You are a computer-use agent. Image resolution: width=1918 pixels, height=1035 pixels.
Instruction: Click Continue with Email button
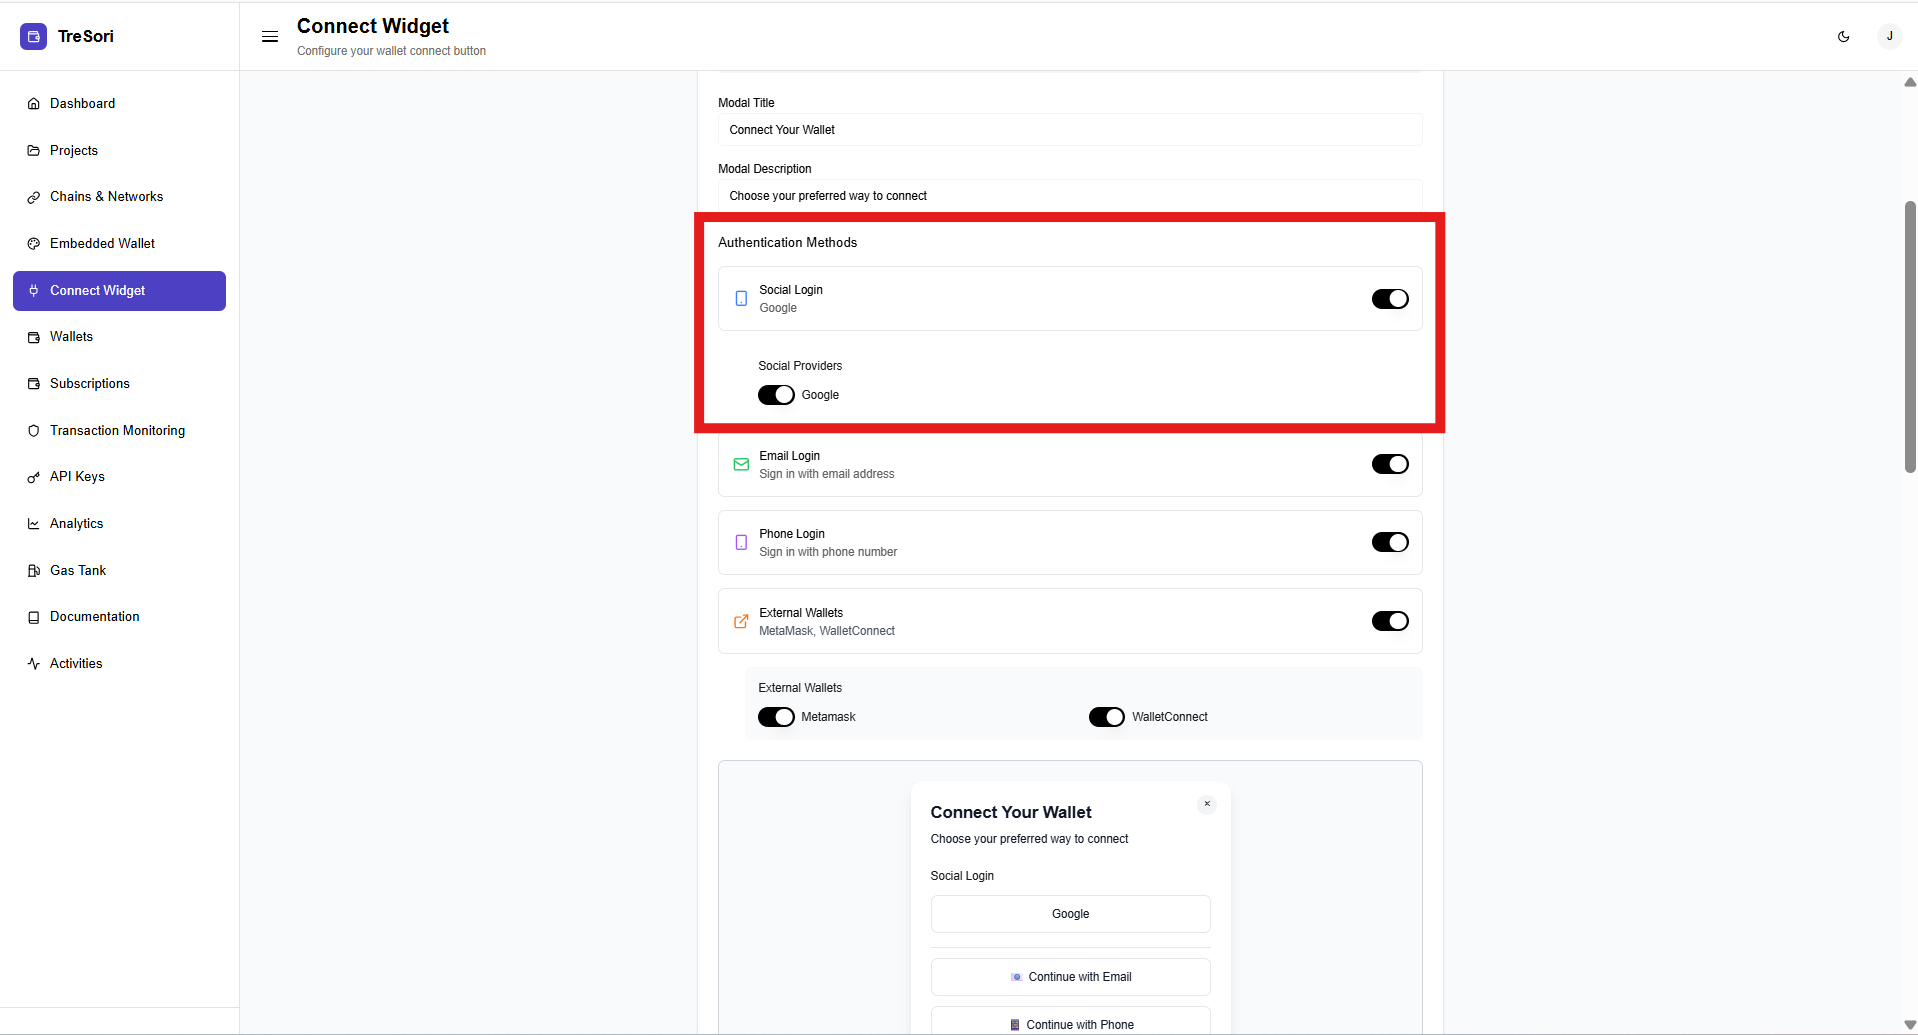(x=1070, y=977)
